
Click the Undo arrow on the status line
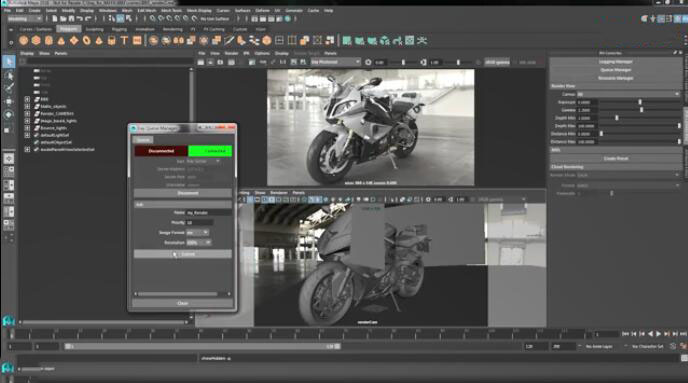[79, 19]
